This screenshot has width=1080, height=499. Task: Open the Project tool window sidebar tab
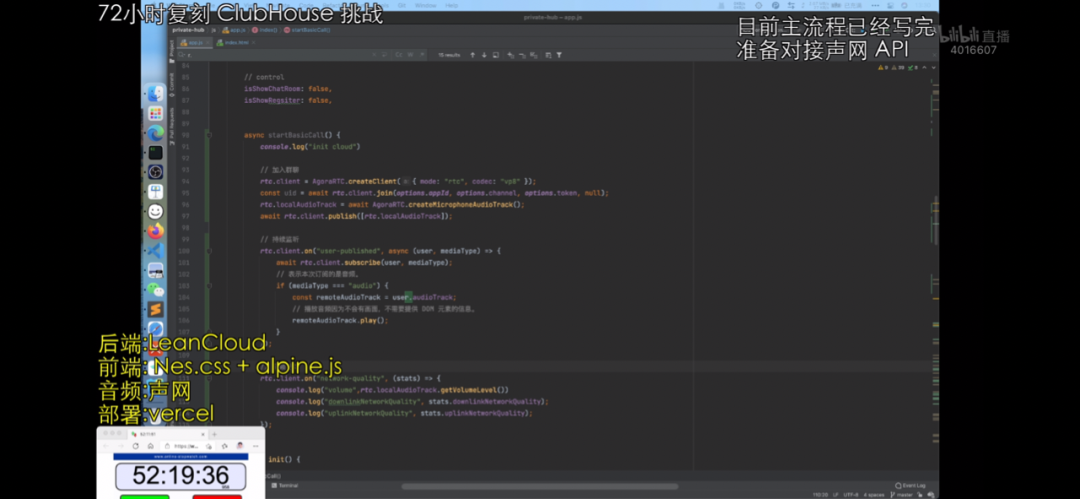coord(172,50)
